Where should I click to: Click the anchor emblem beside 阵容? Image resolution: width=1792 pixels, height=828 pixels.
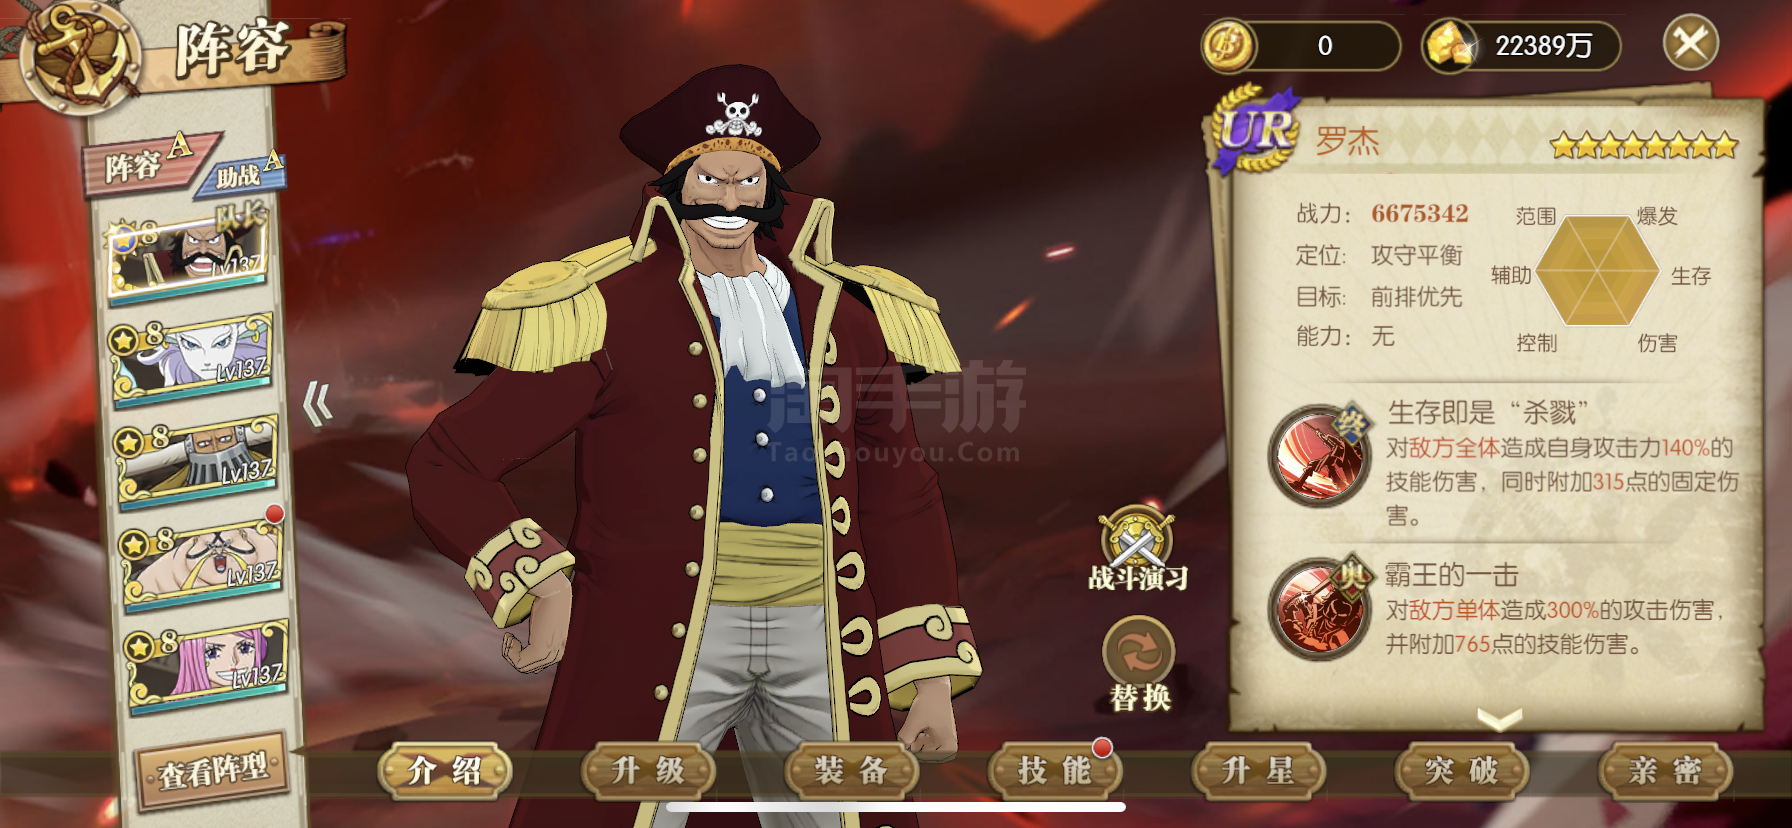tap(78, 53)
